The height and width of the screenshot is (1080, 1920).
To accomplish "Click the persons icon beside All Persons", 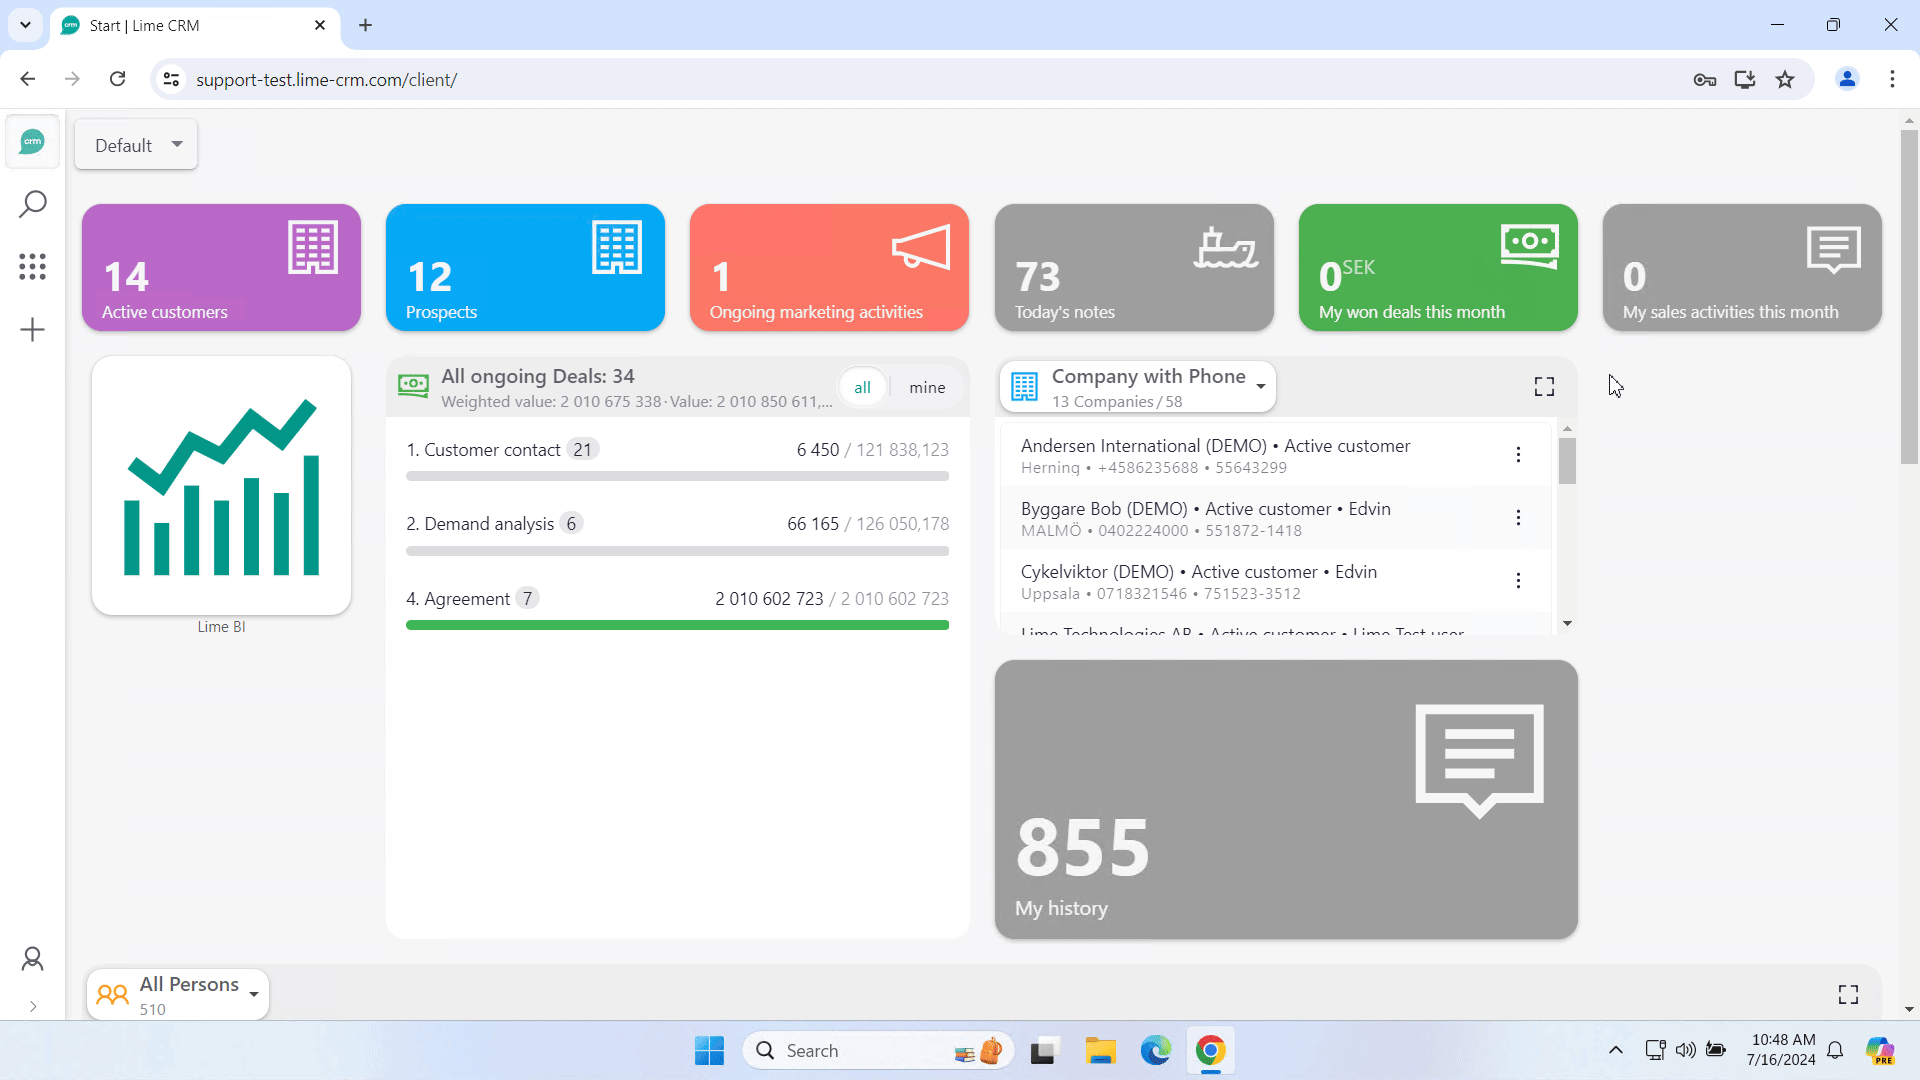I will click(112, 995).
